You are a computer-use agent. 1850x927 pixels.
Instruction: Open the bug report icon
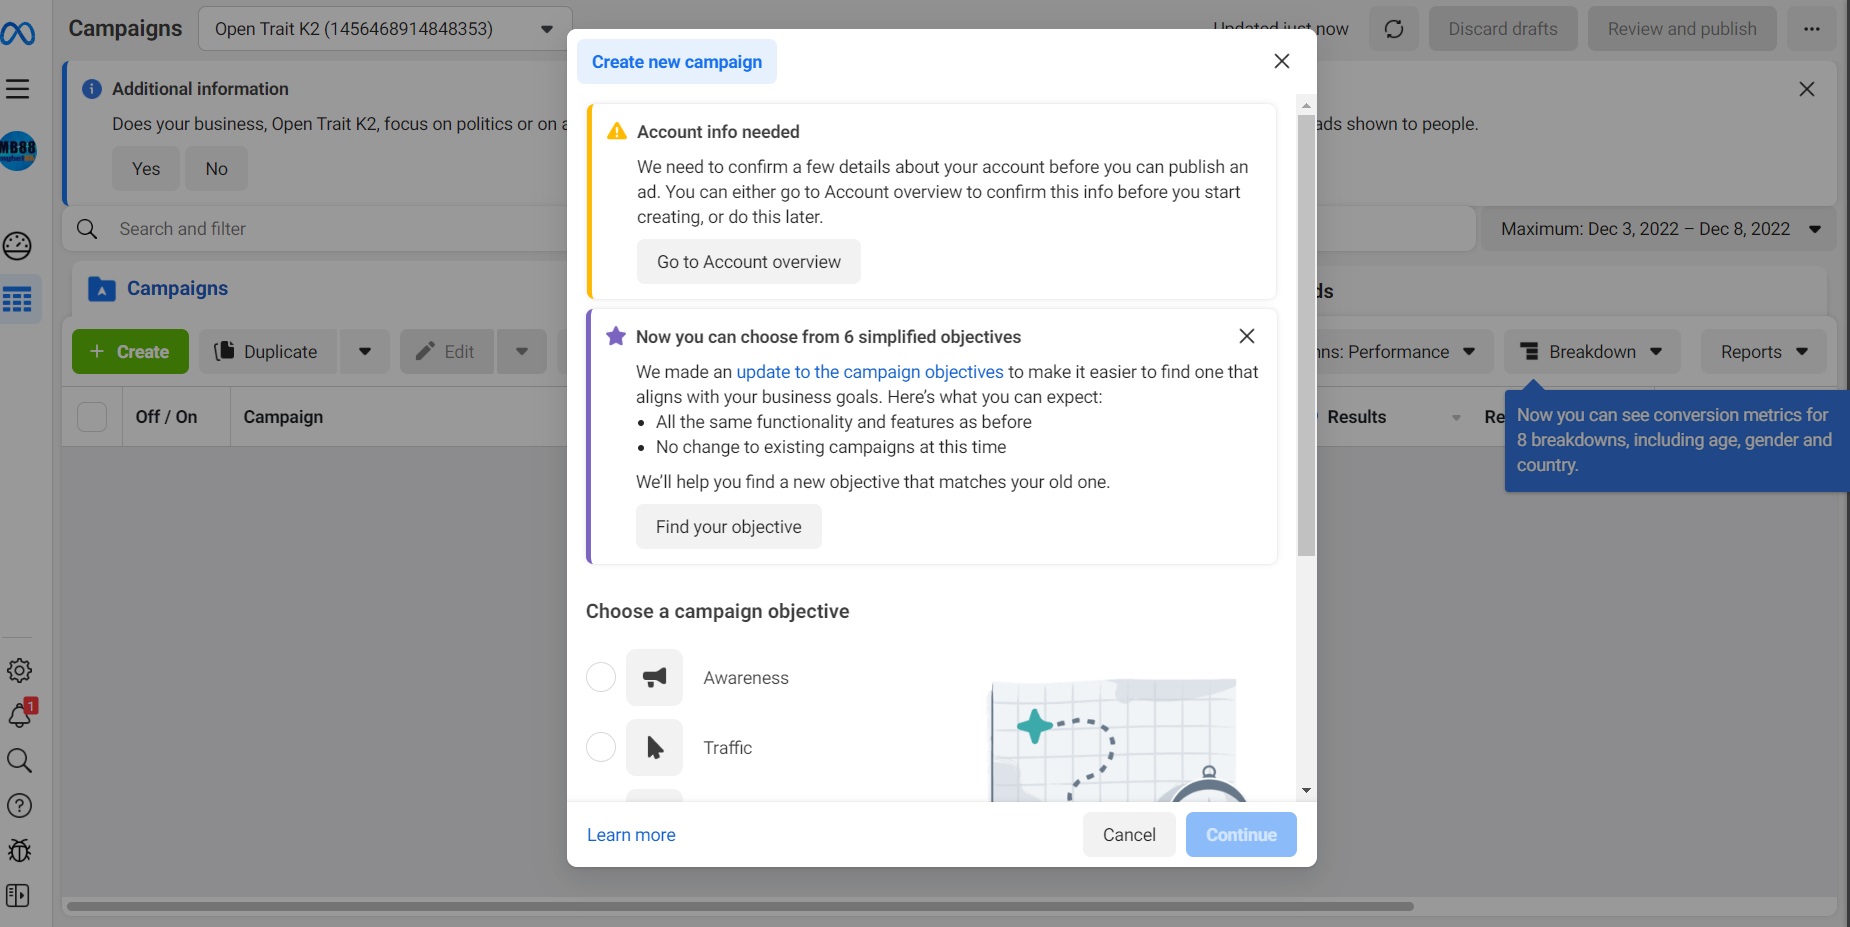pos(19,850)
